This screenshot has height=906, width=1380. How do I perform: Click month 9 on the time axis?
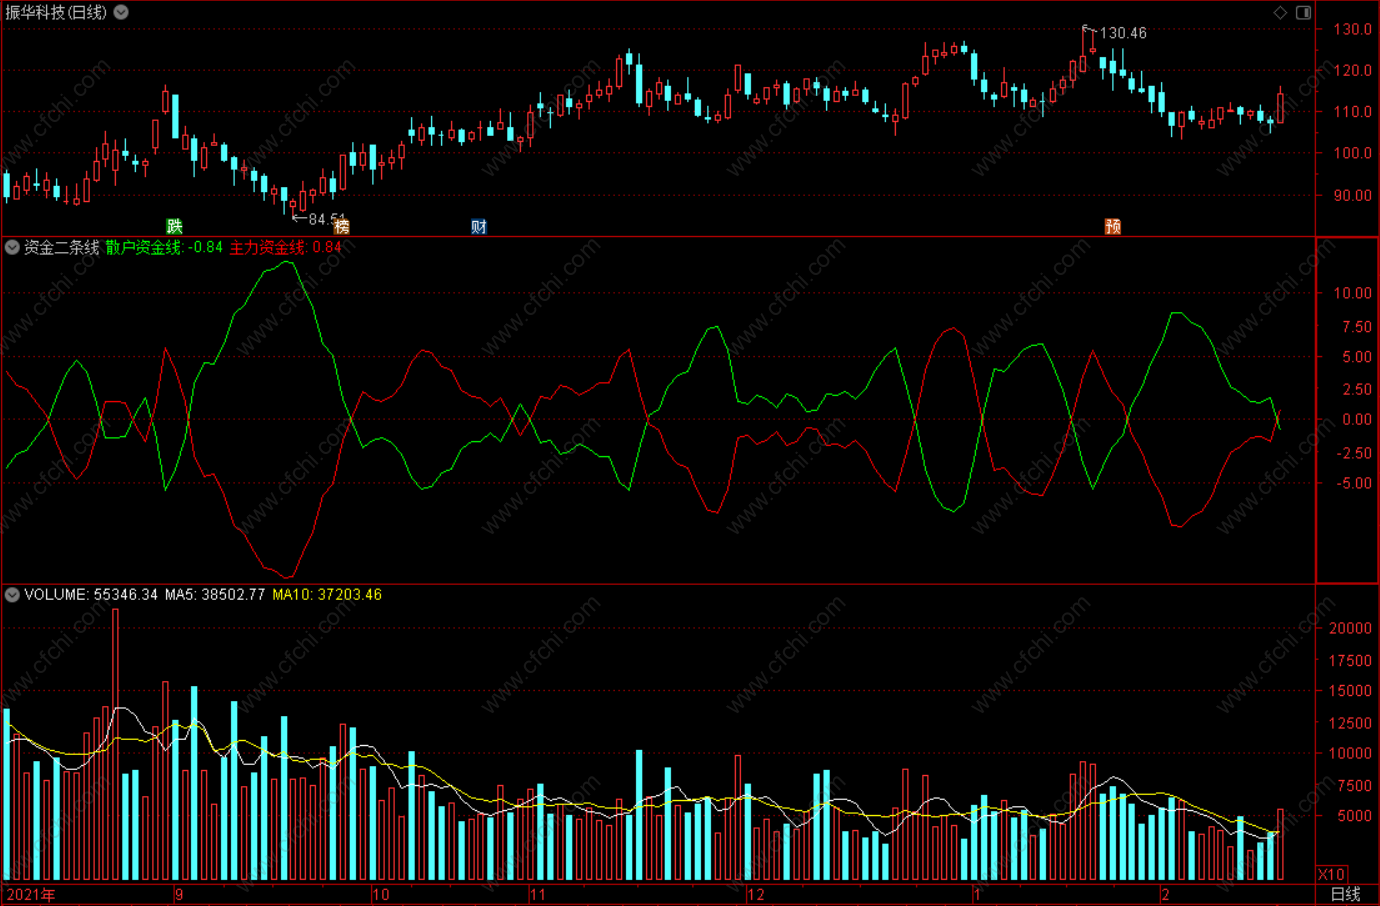point(179,894)
